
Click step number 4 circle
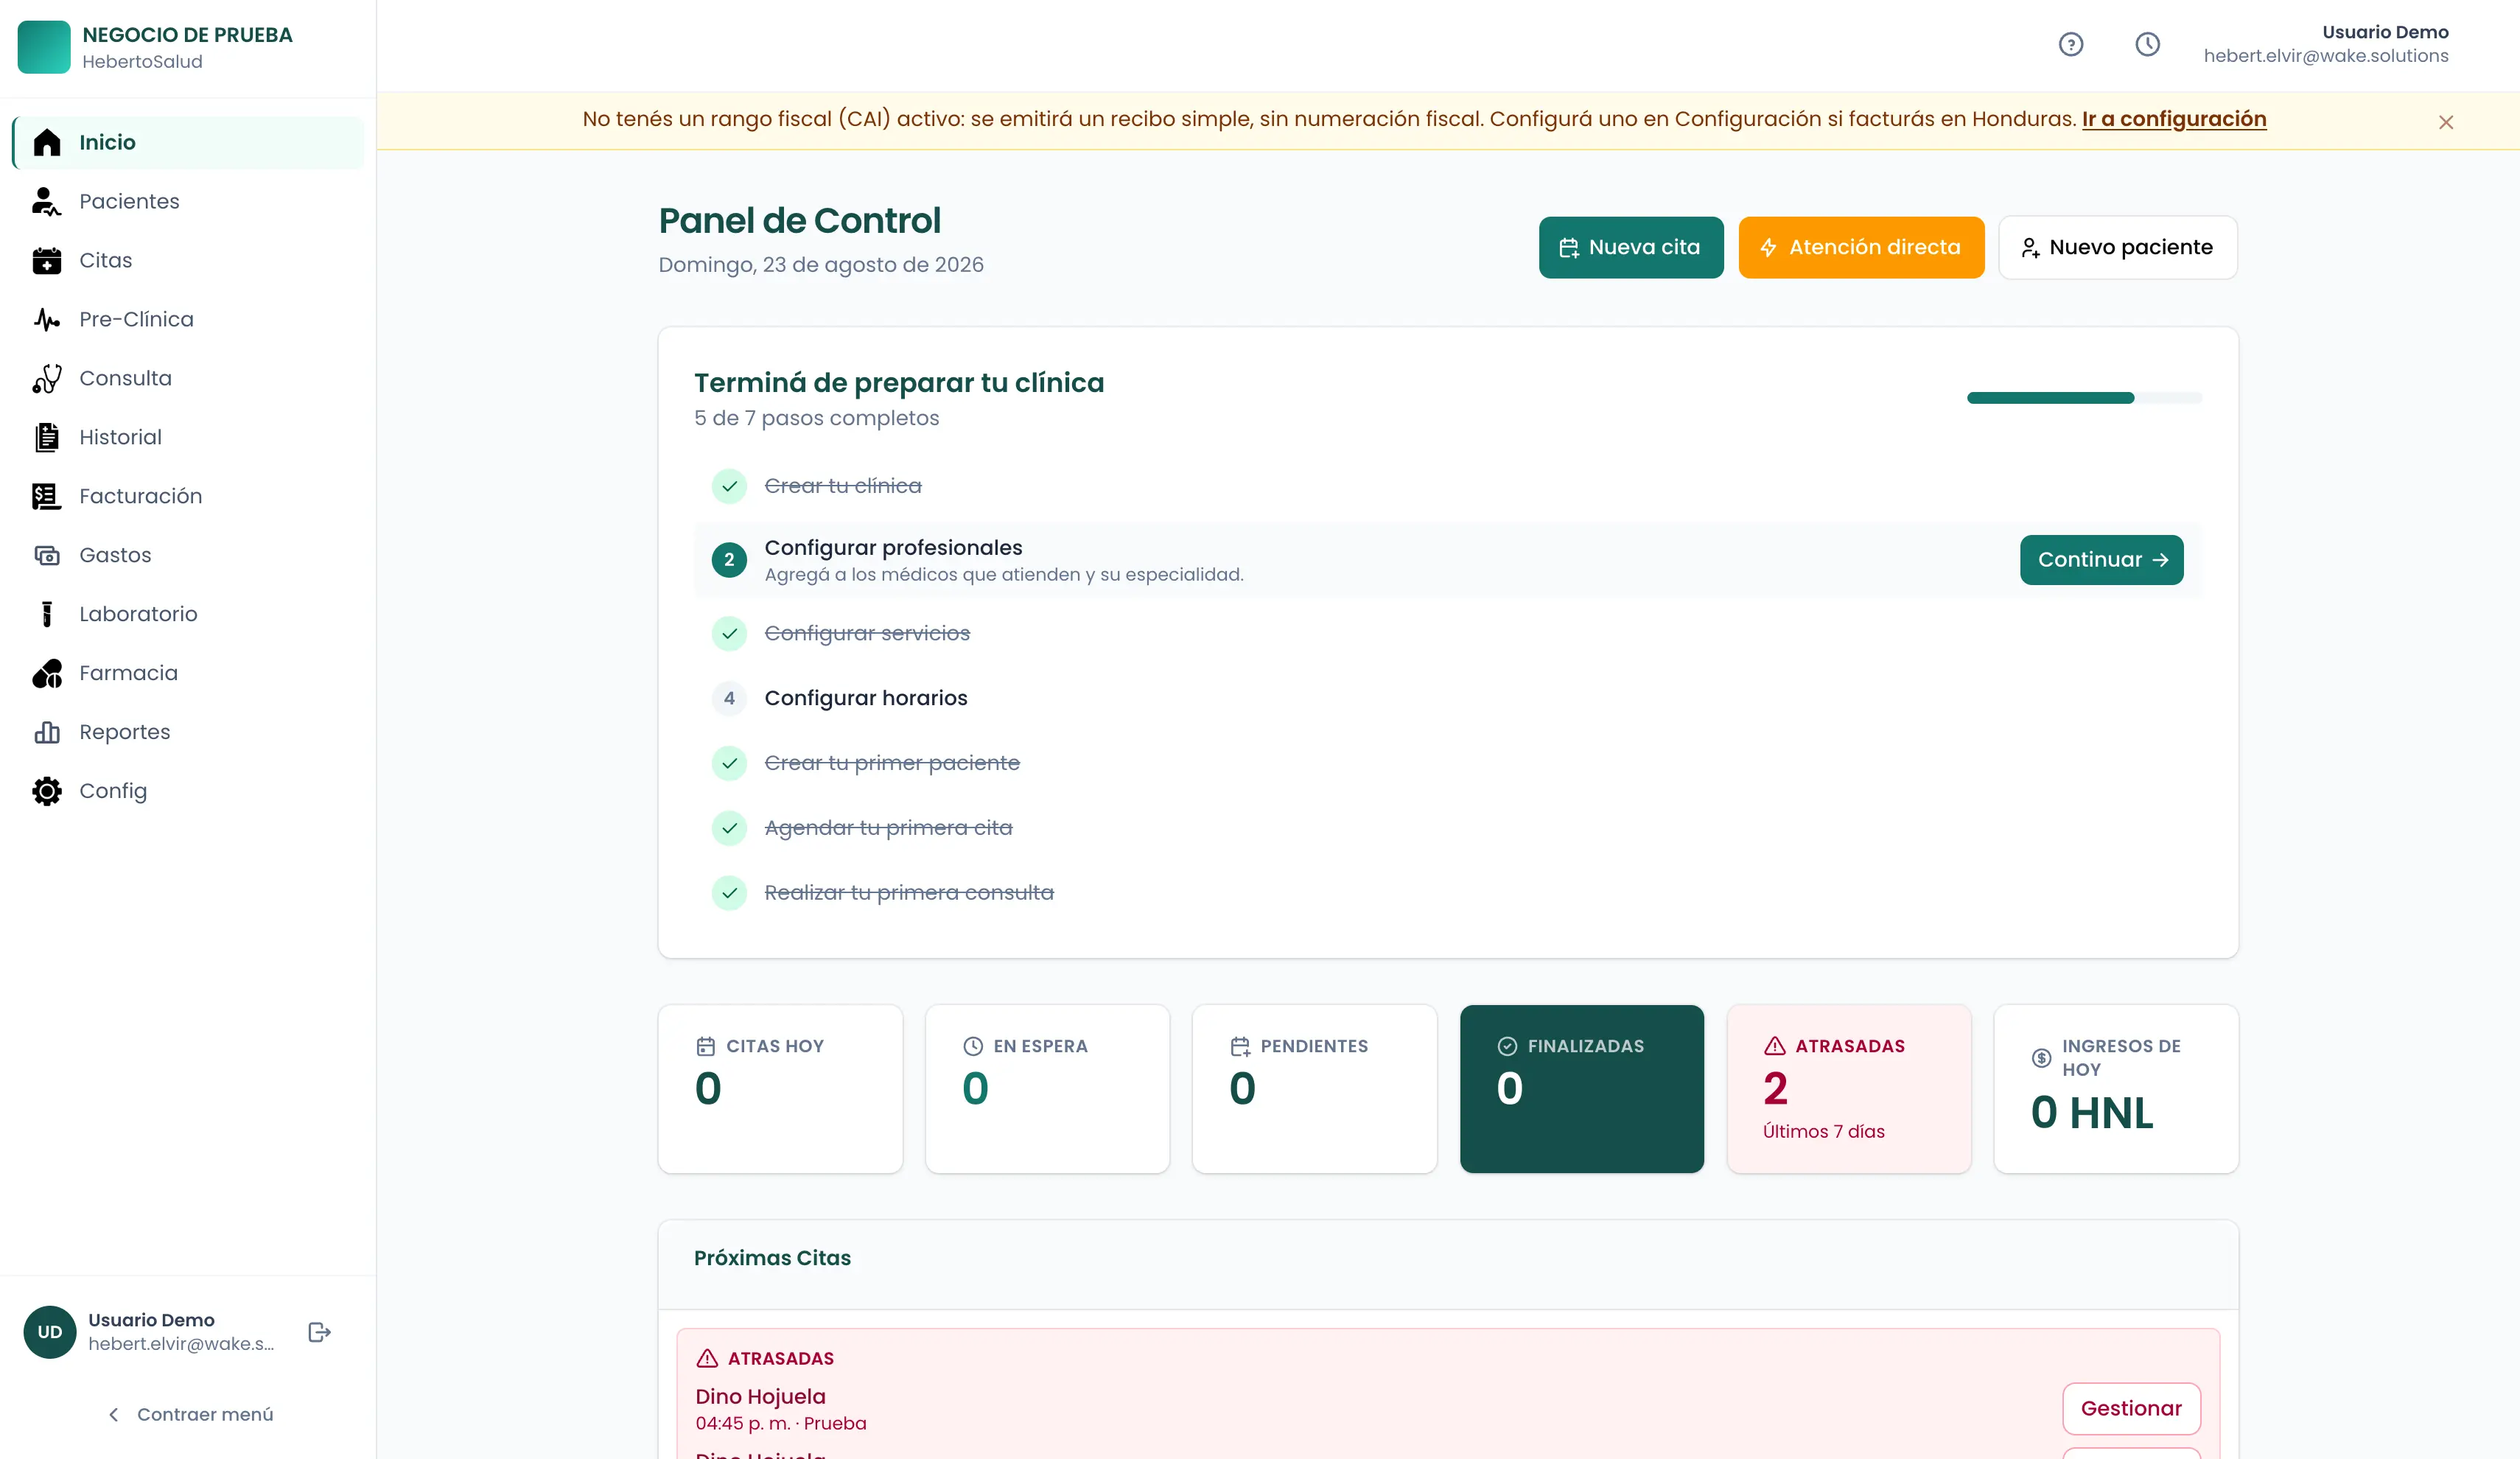729,698
